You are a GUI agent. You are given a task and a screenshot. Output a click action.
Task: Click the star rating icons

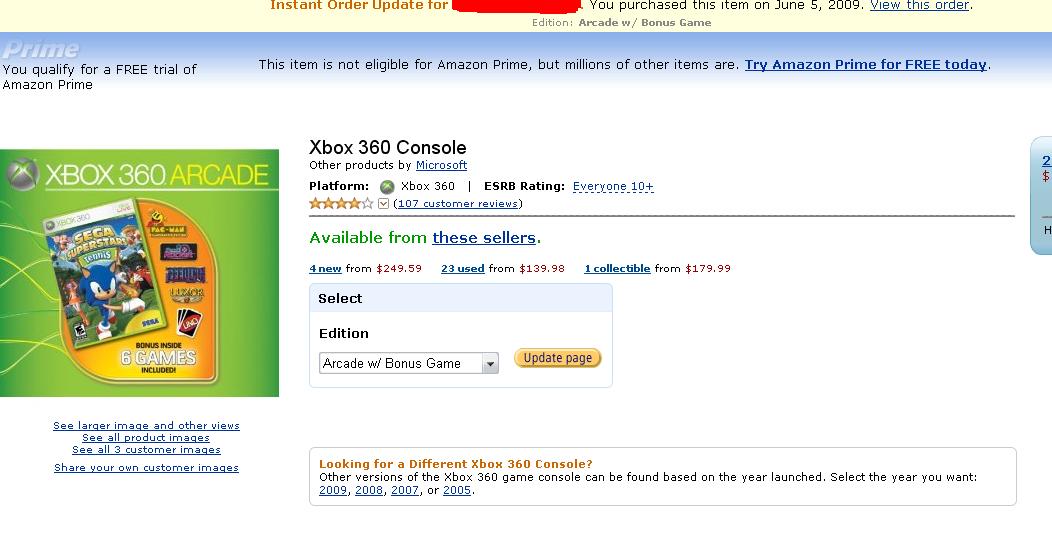click(x=341, y=203)
